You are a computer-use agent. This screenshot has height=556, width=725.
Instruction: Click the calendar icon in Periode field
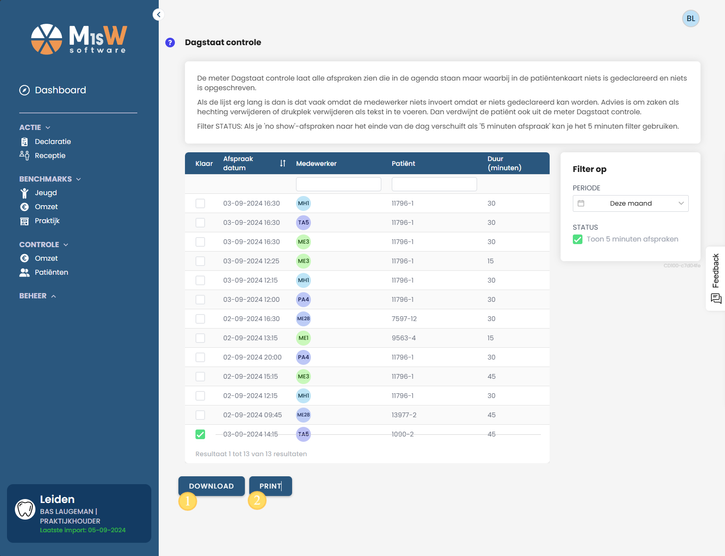pyautogui.click(x=581, y=204)
